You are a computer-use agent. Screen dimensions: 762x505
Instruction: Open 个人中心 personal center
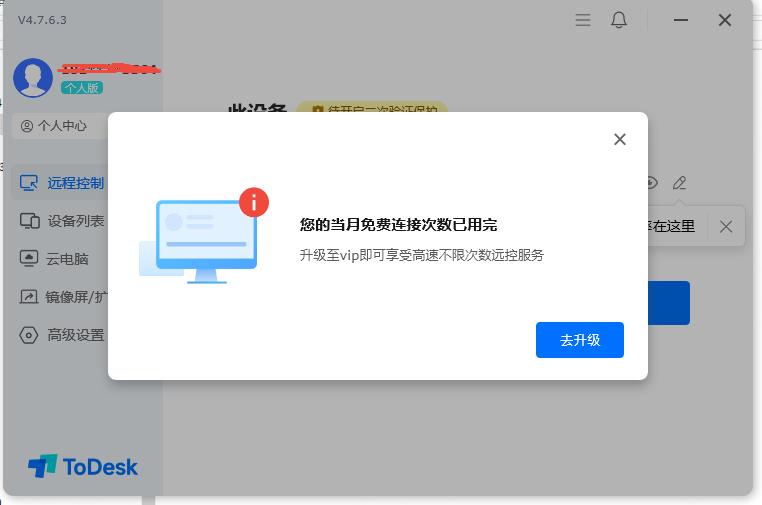click(59, 126)
